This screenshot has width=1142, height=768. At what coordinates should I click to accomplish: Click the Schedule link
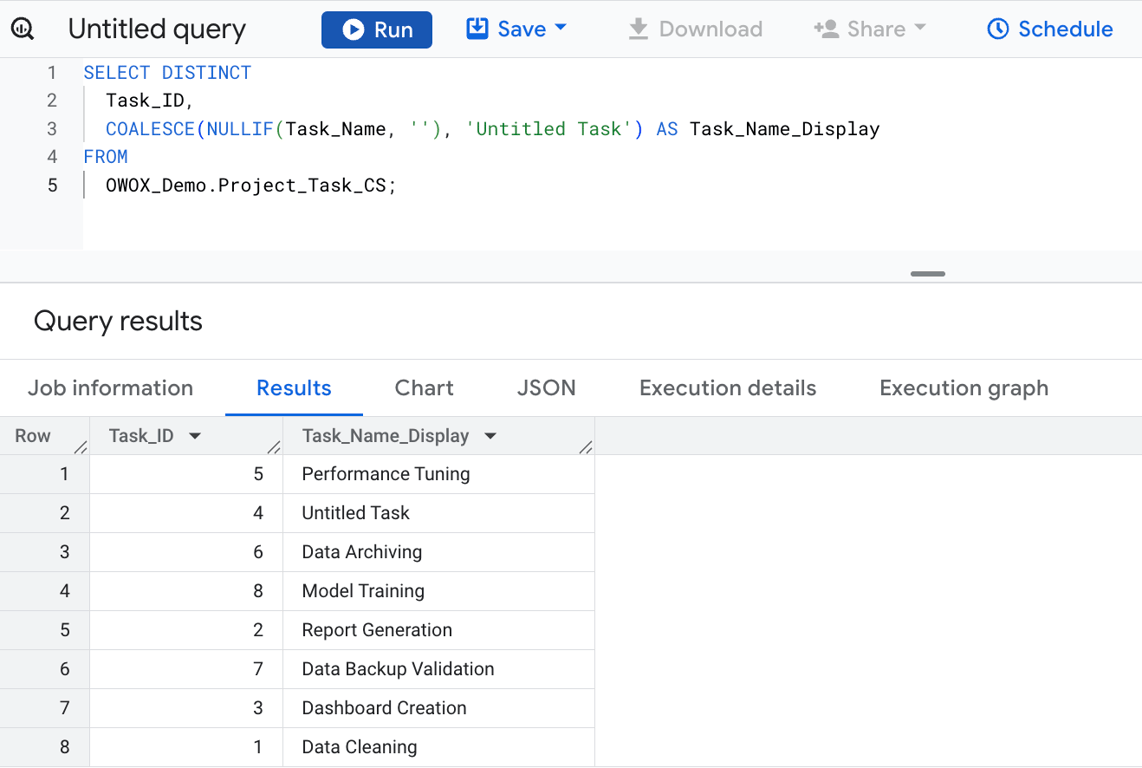pyautogui.click(x=1050, y=29)
